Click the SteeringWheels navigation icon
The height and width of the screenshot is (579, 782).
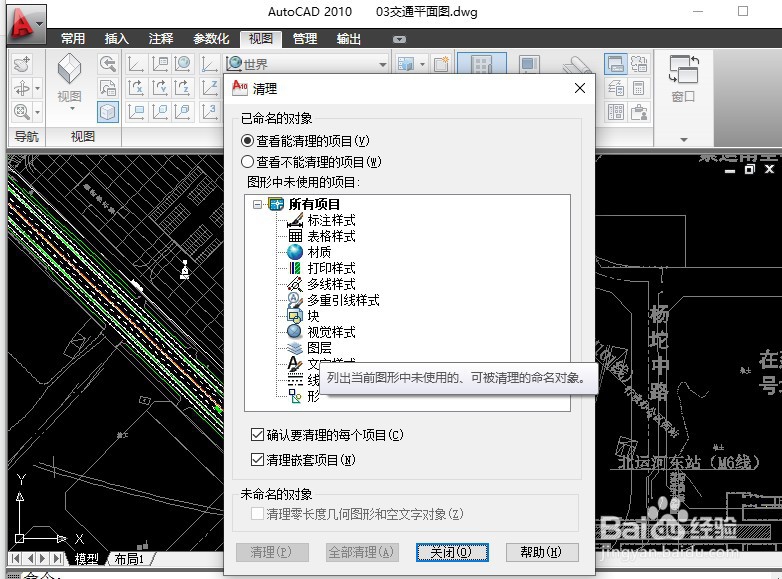click(22, 64)
